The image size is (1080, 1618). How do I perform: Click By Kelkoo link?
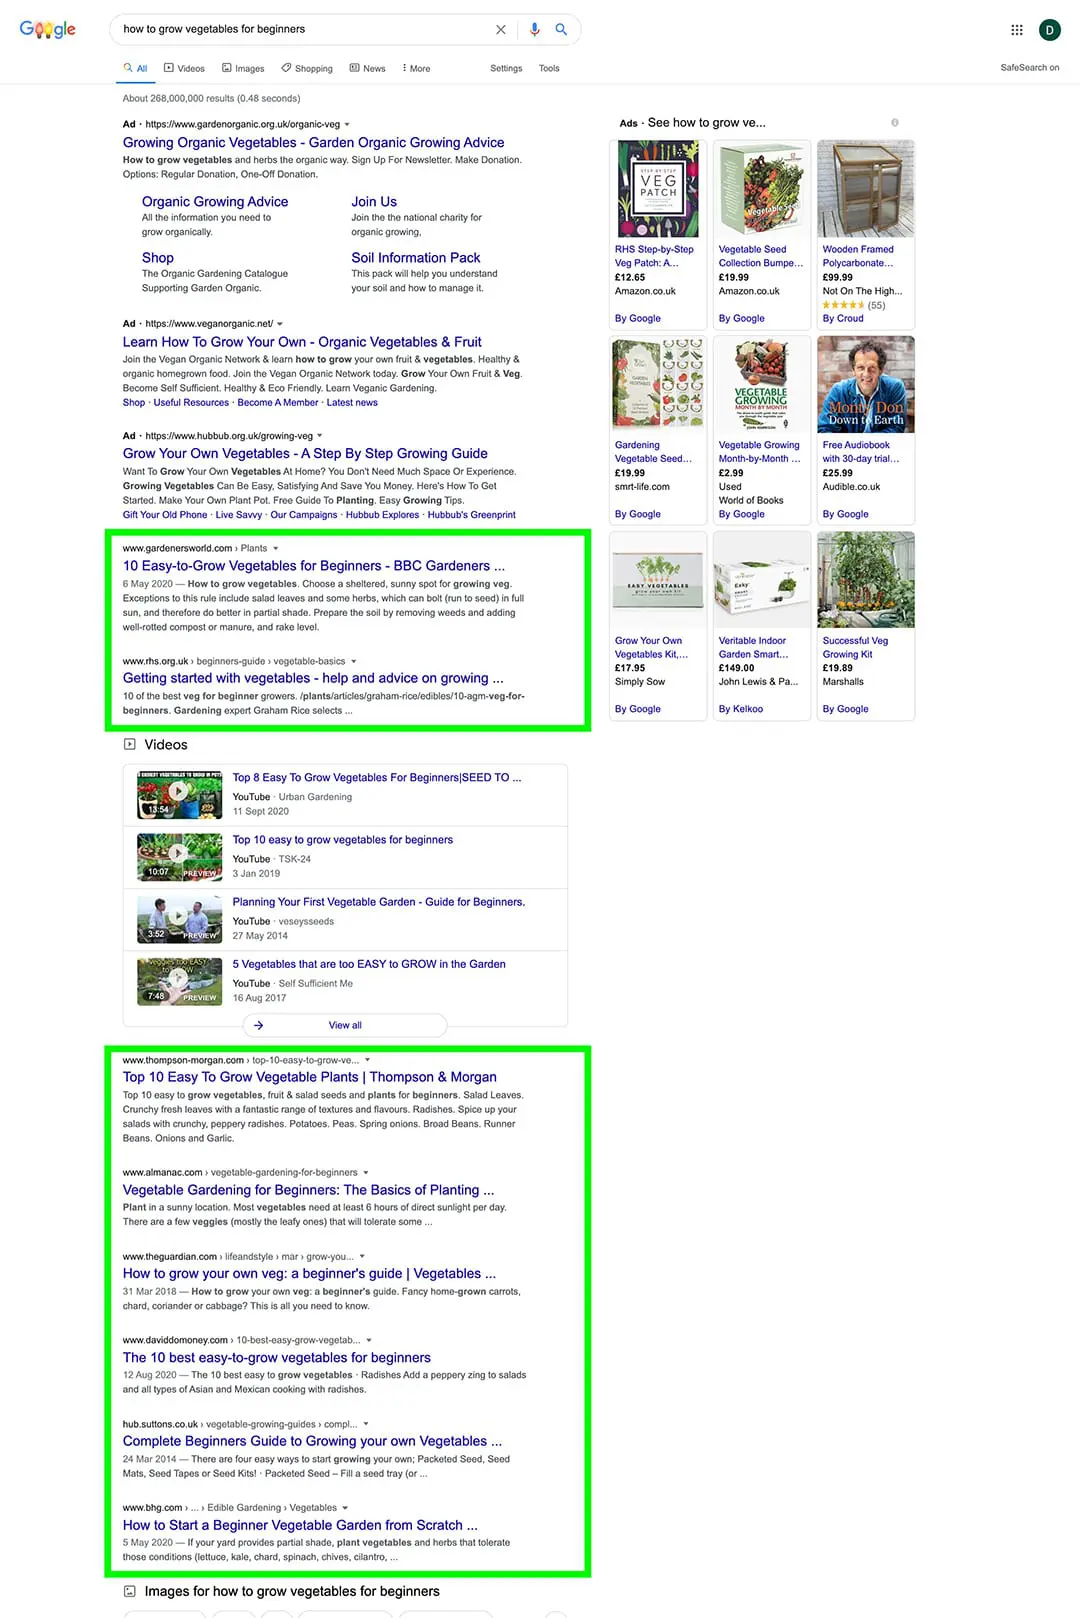pos(741,709)
